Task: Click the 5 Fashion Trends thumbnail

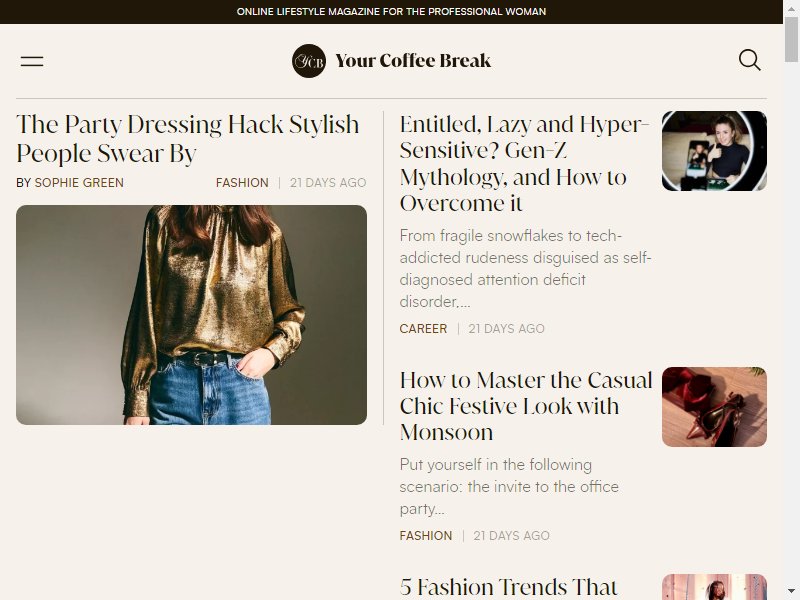Action: 714,587
